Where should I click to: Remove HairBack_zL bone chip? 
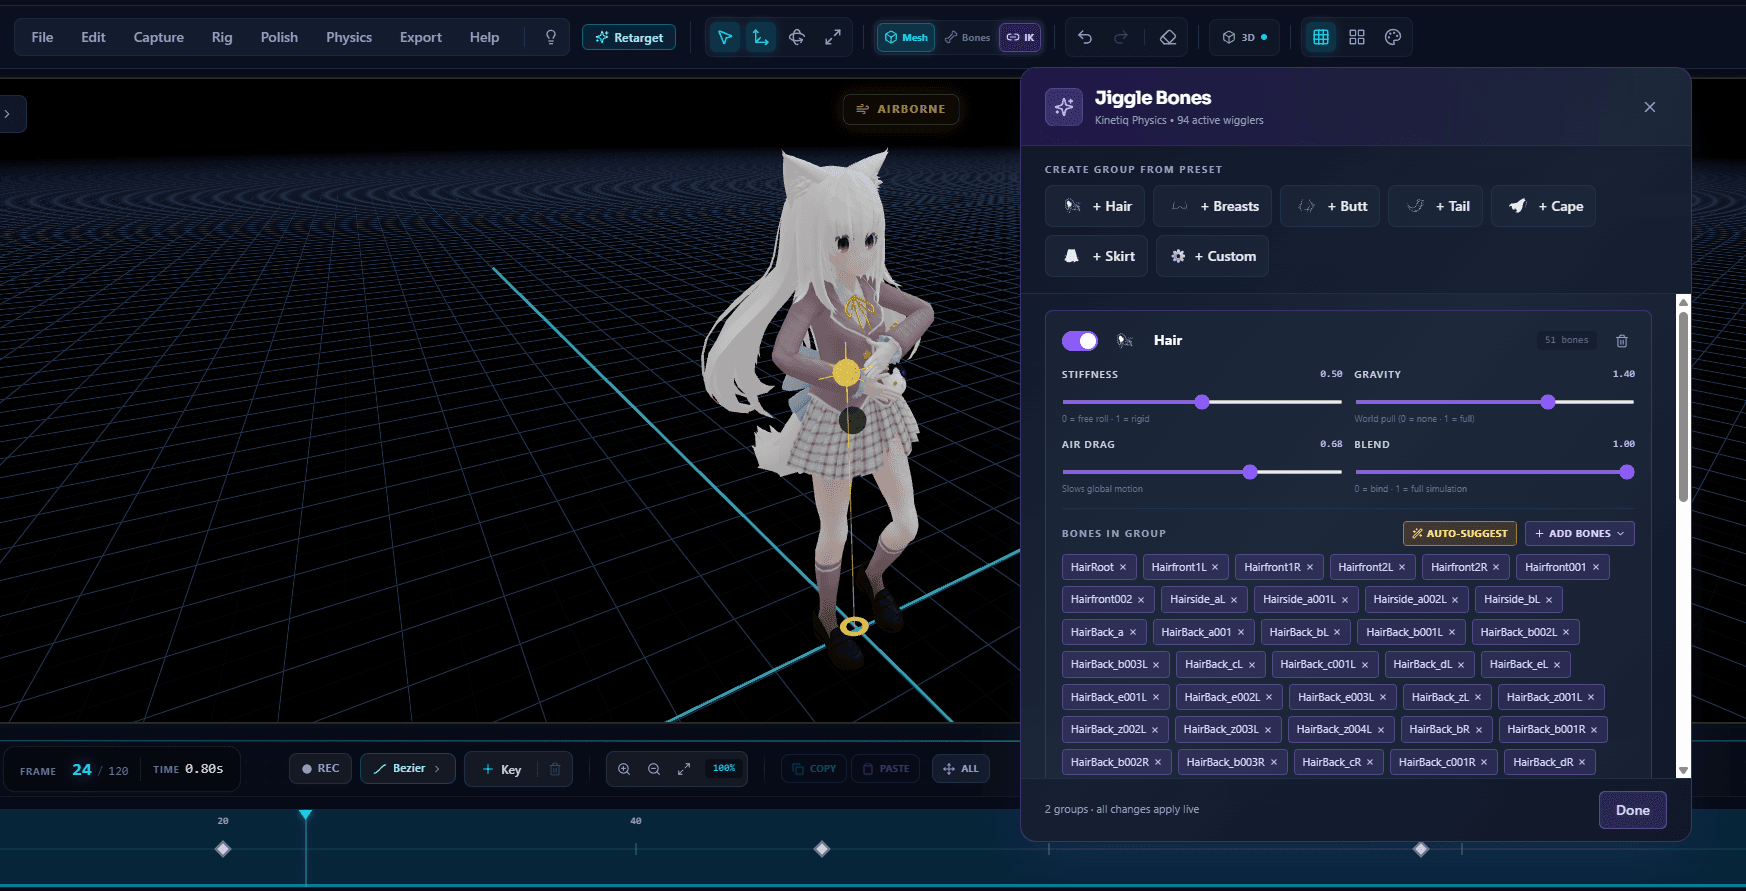[1478, 698]
